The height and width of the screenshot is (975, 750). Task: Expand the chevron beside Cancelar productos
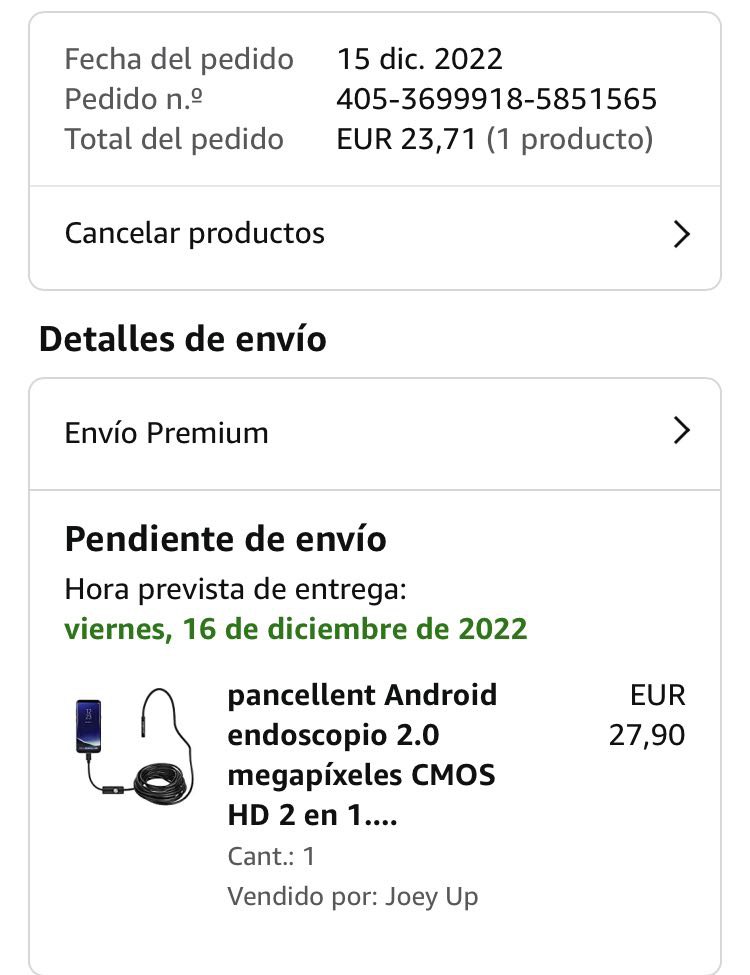click(x=681, y=234)
